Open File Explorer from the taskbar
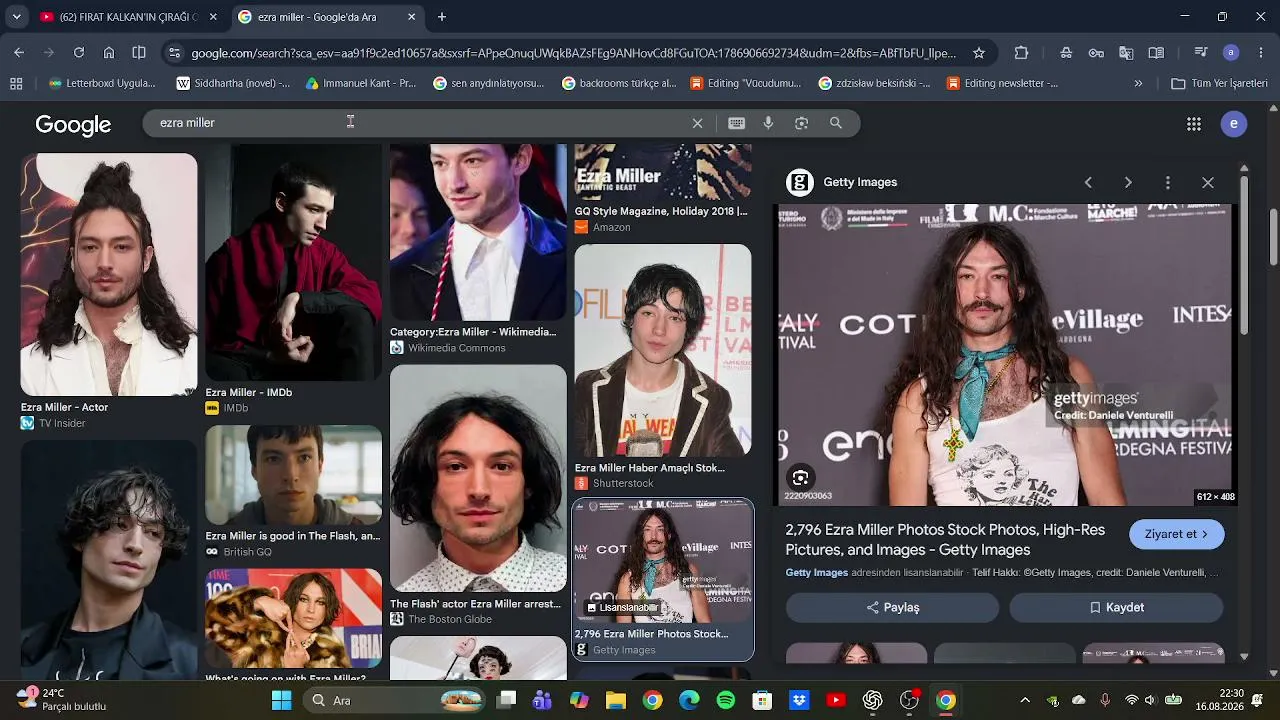The height and width of the screenshot is (720, 1280). [615, 700]
